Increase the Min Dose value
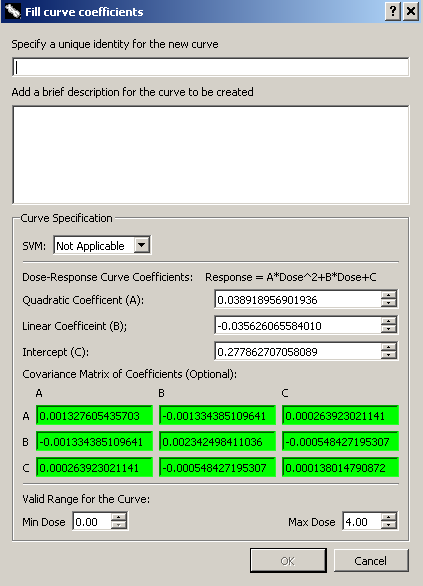 119,517
